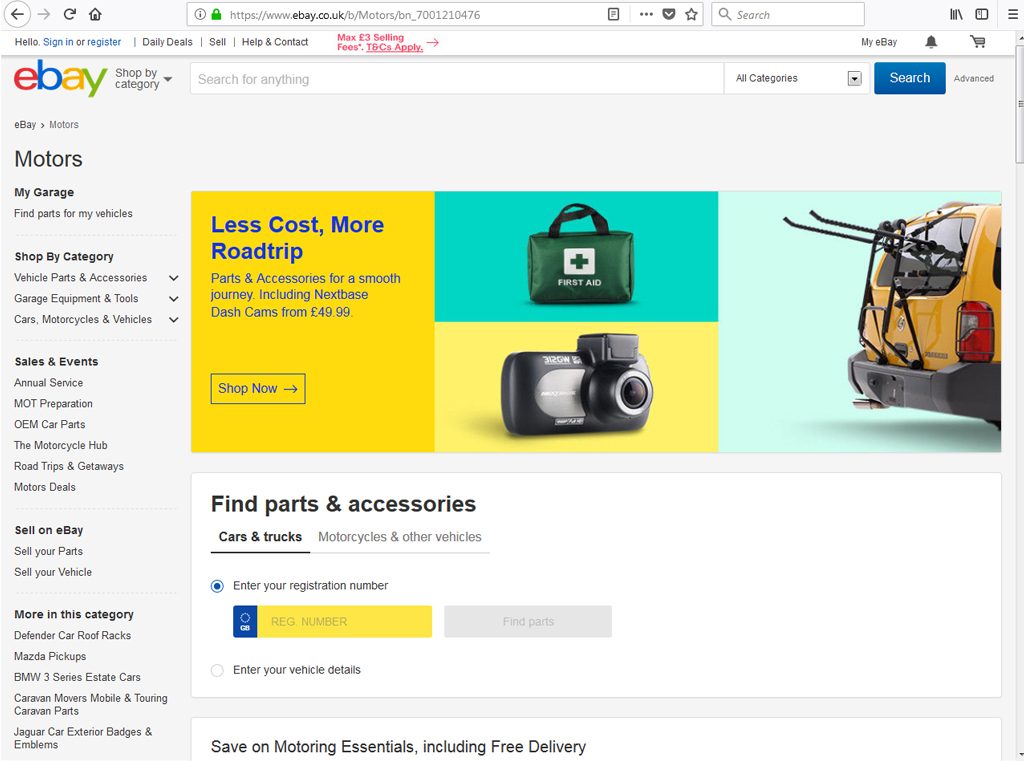Toggle reader view icon in the address bar
Image resolution: width=1024 pixels, height=761 pixels.
613,14
